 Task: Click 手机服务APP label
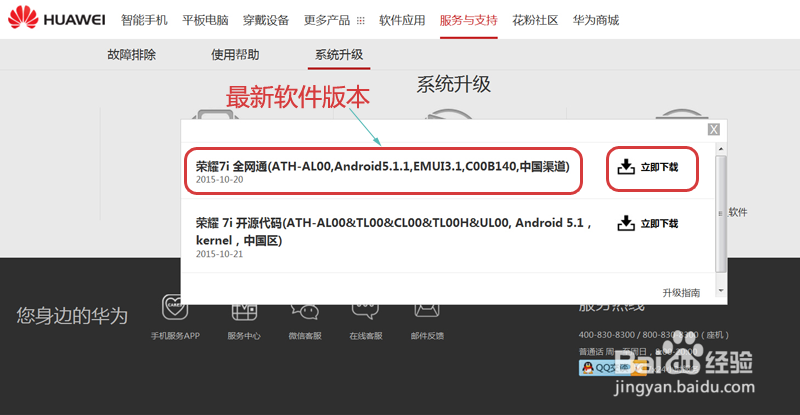175,336
